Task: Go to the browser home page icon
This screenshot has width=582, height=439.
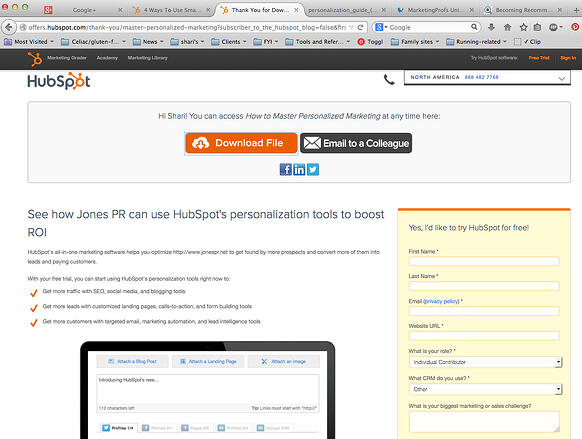Action: [507, 27]
